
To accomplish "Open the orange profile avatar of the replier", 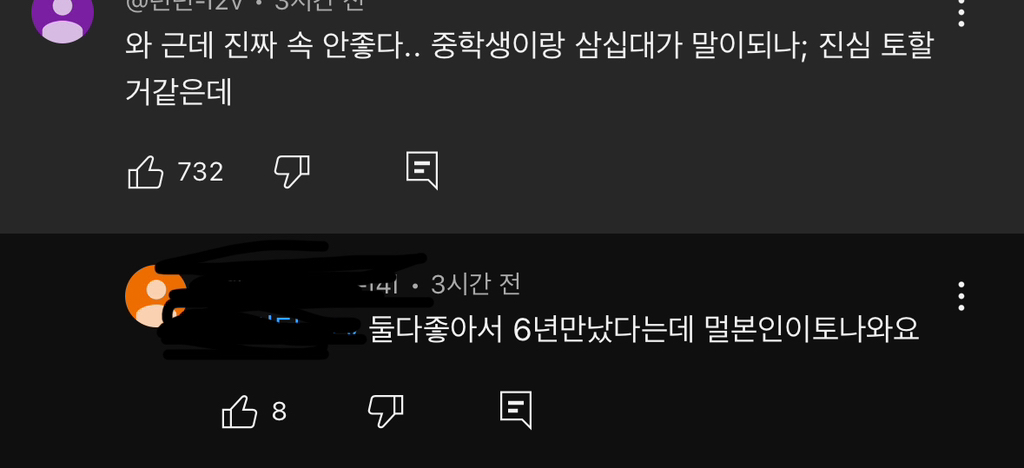I will click(155, 296).
